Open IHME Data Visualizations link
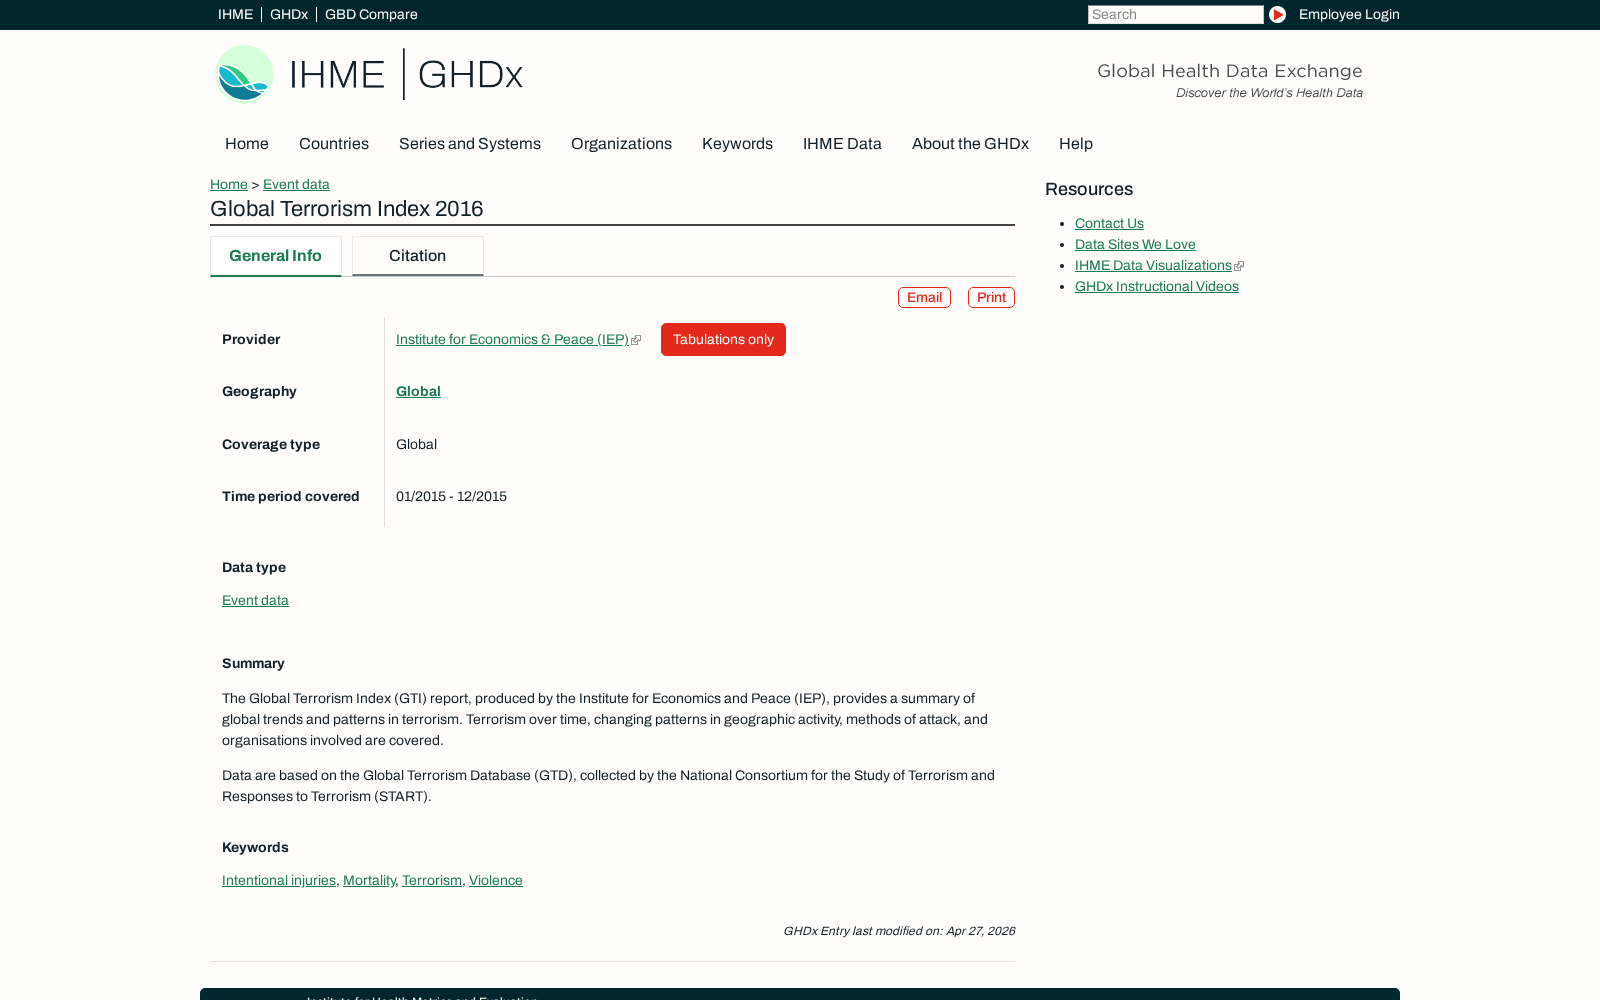 pyautogui.click(x=1153, y=266)
